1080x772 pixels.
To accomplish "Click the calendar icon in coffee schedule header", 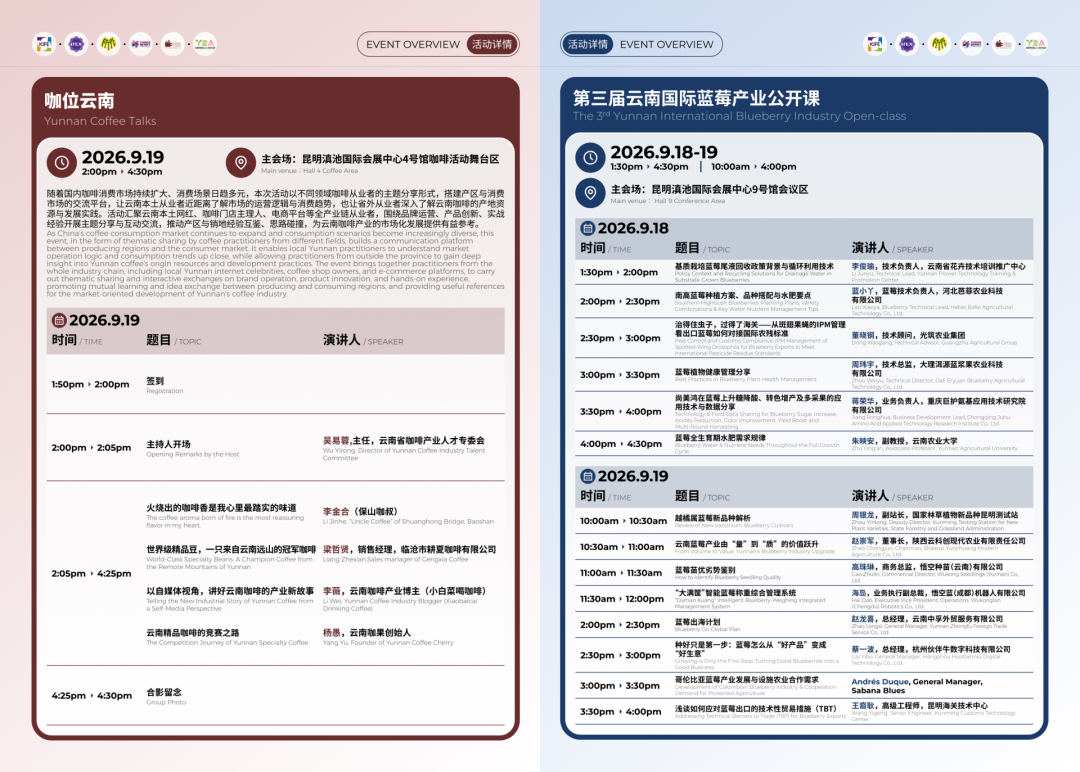I will click(59, 320).
